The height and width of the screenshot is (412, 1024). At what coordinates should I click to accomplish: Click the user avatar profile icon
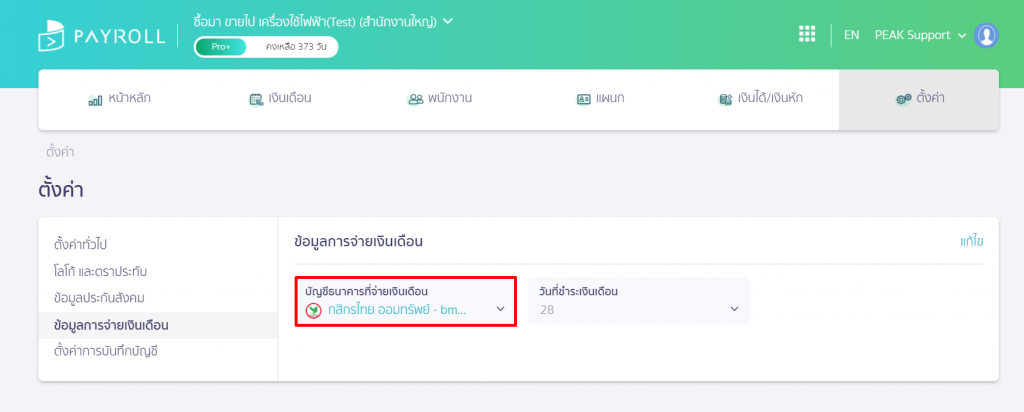pyautogui.click(x=985, y=35)
